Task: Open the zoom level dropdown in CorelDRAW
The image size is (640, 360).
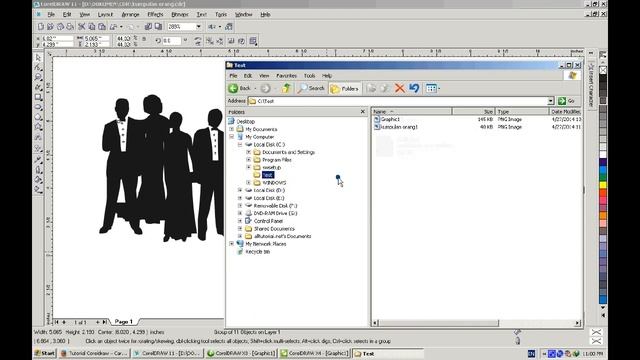Action: tap(198, 27)
